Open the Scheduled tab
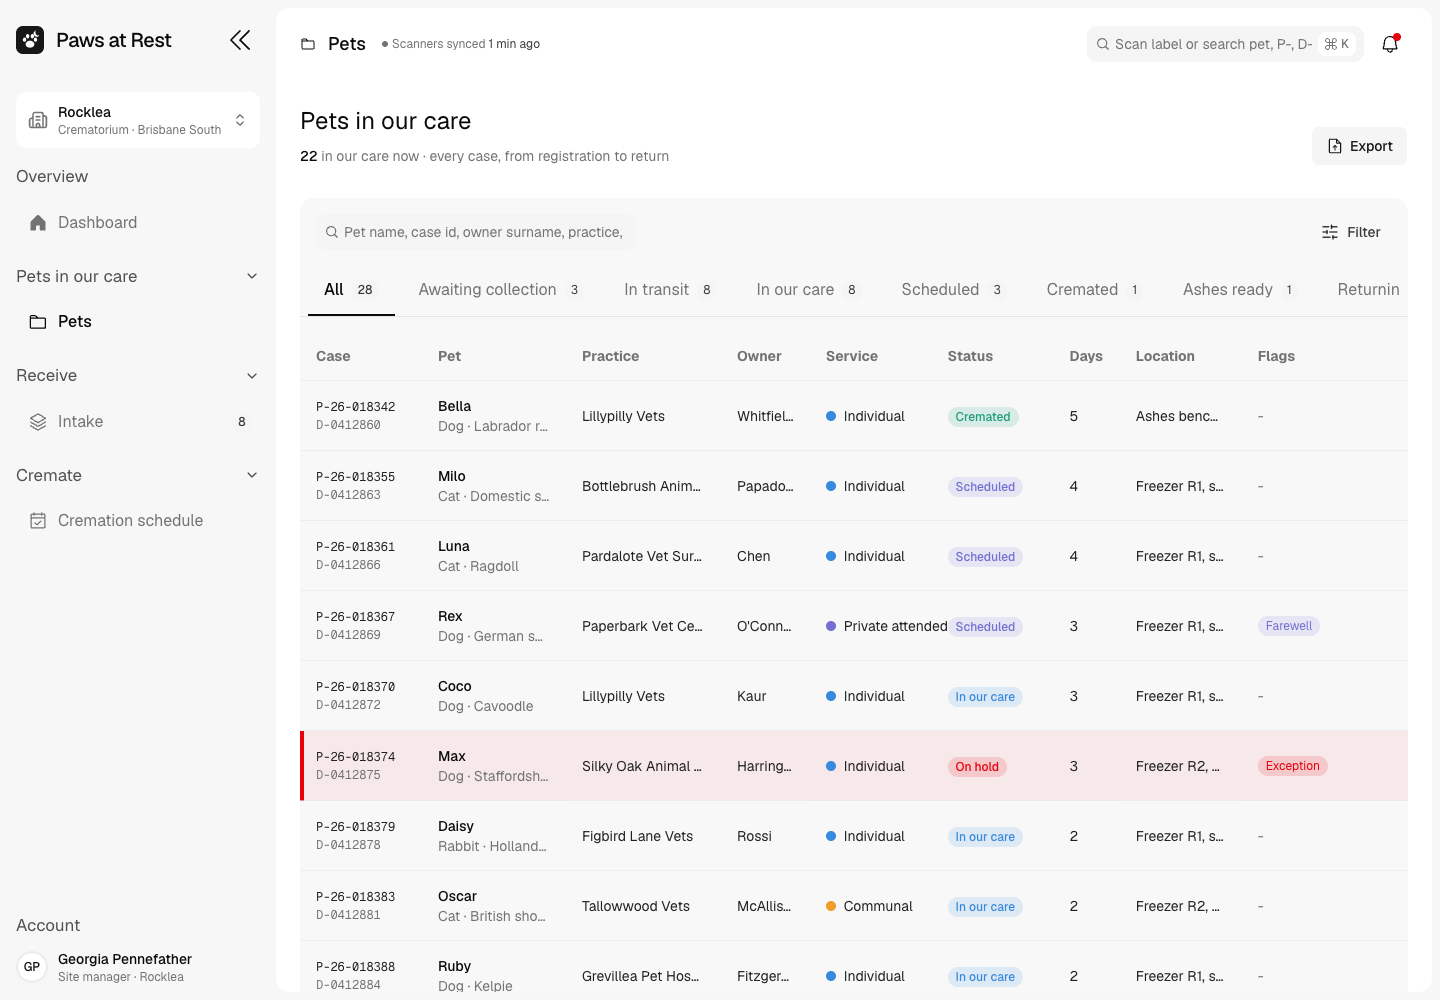1440x1000 pixels. [x=952, y=290]
